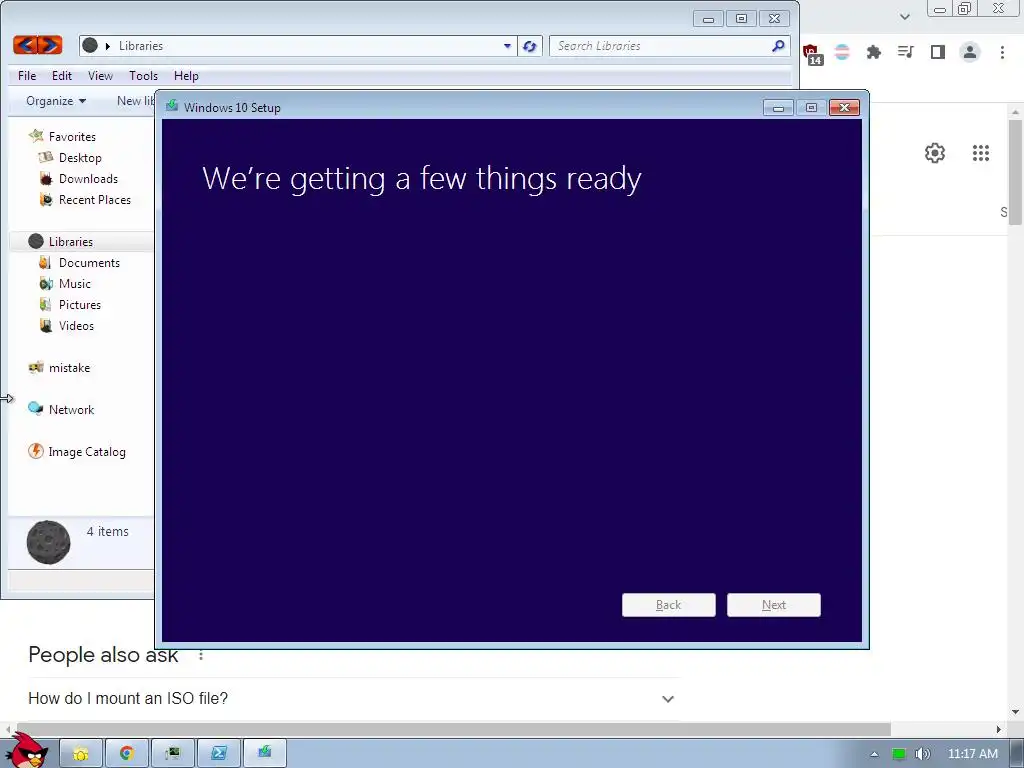Image resolution: width=1024 pixels, height=768 pixels.
Task: Switch to Chrome from the taskbar
Action: point(127,754)
